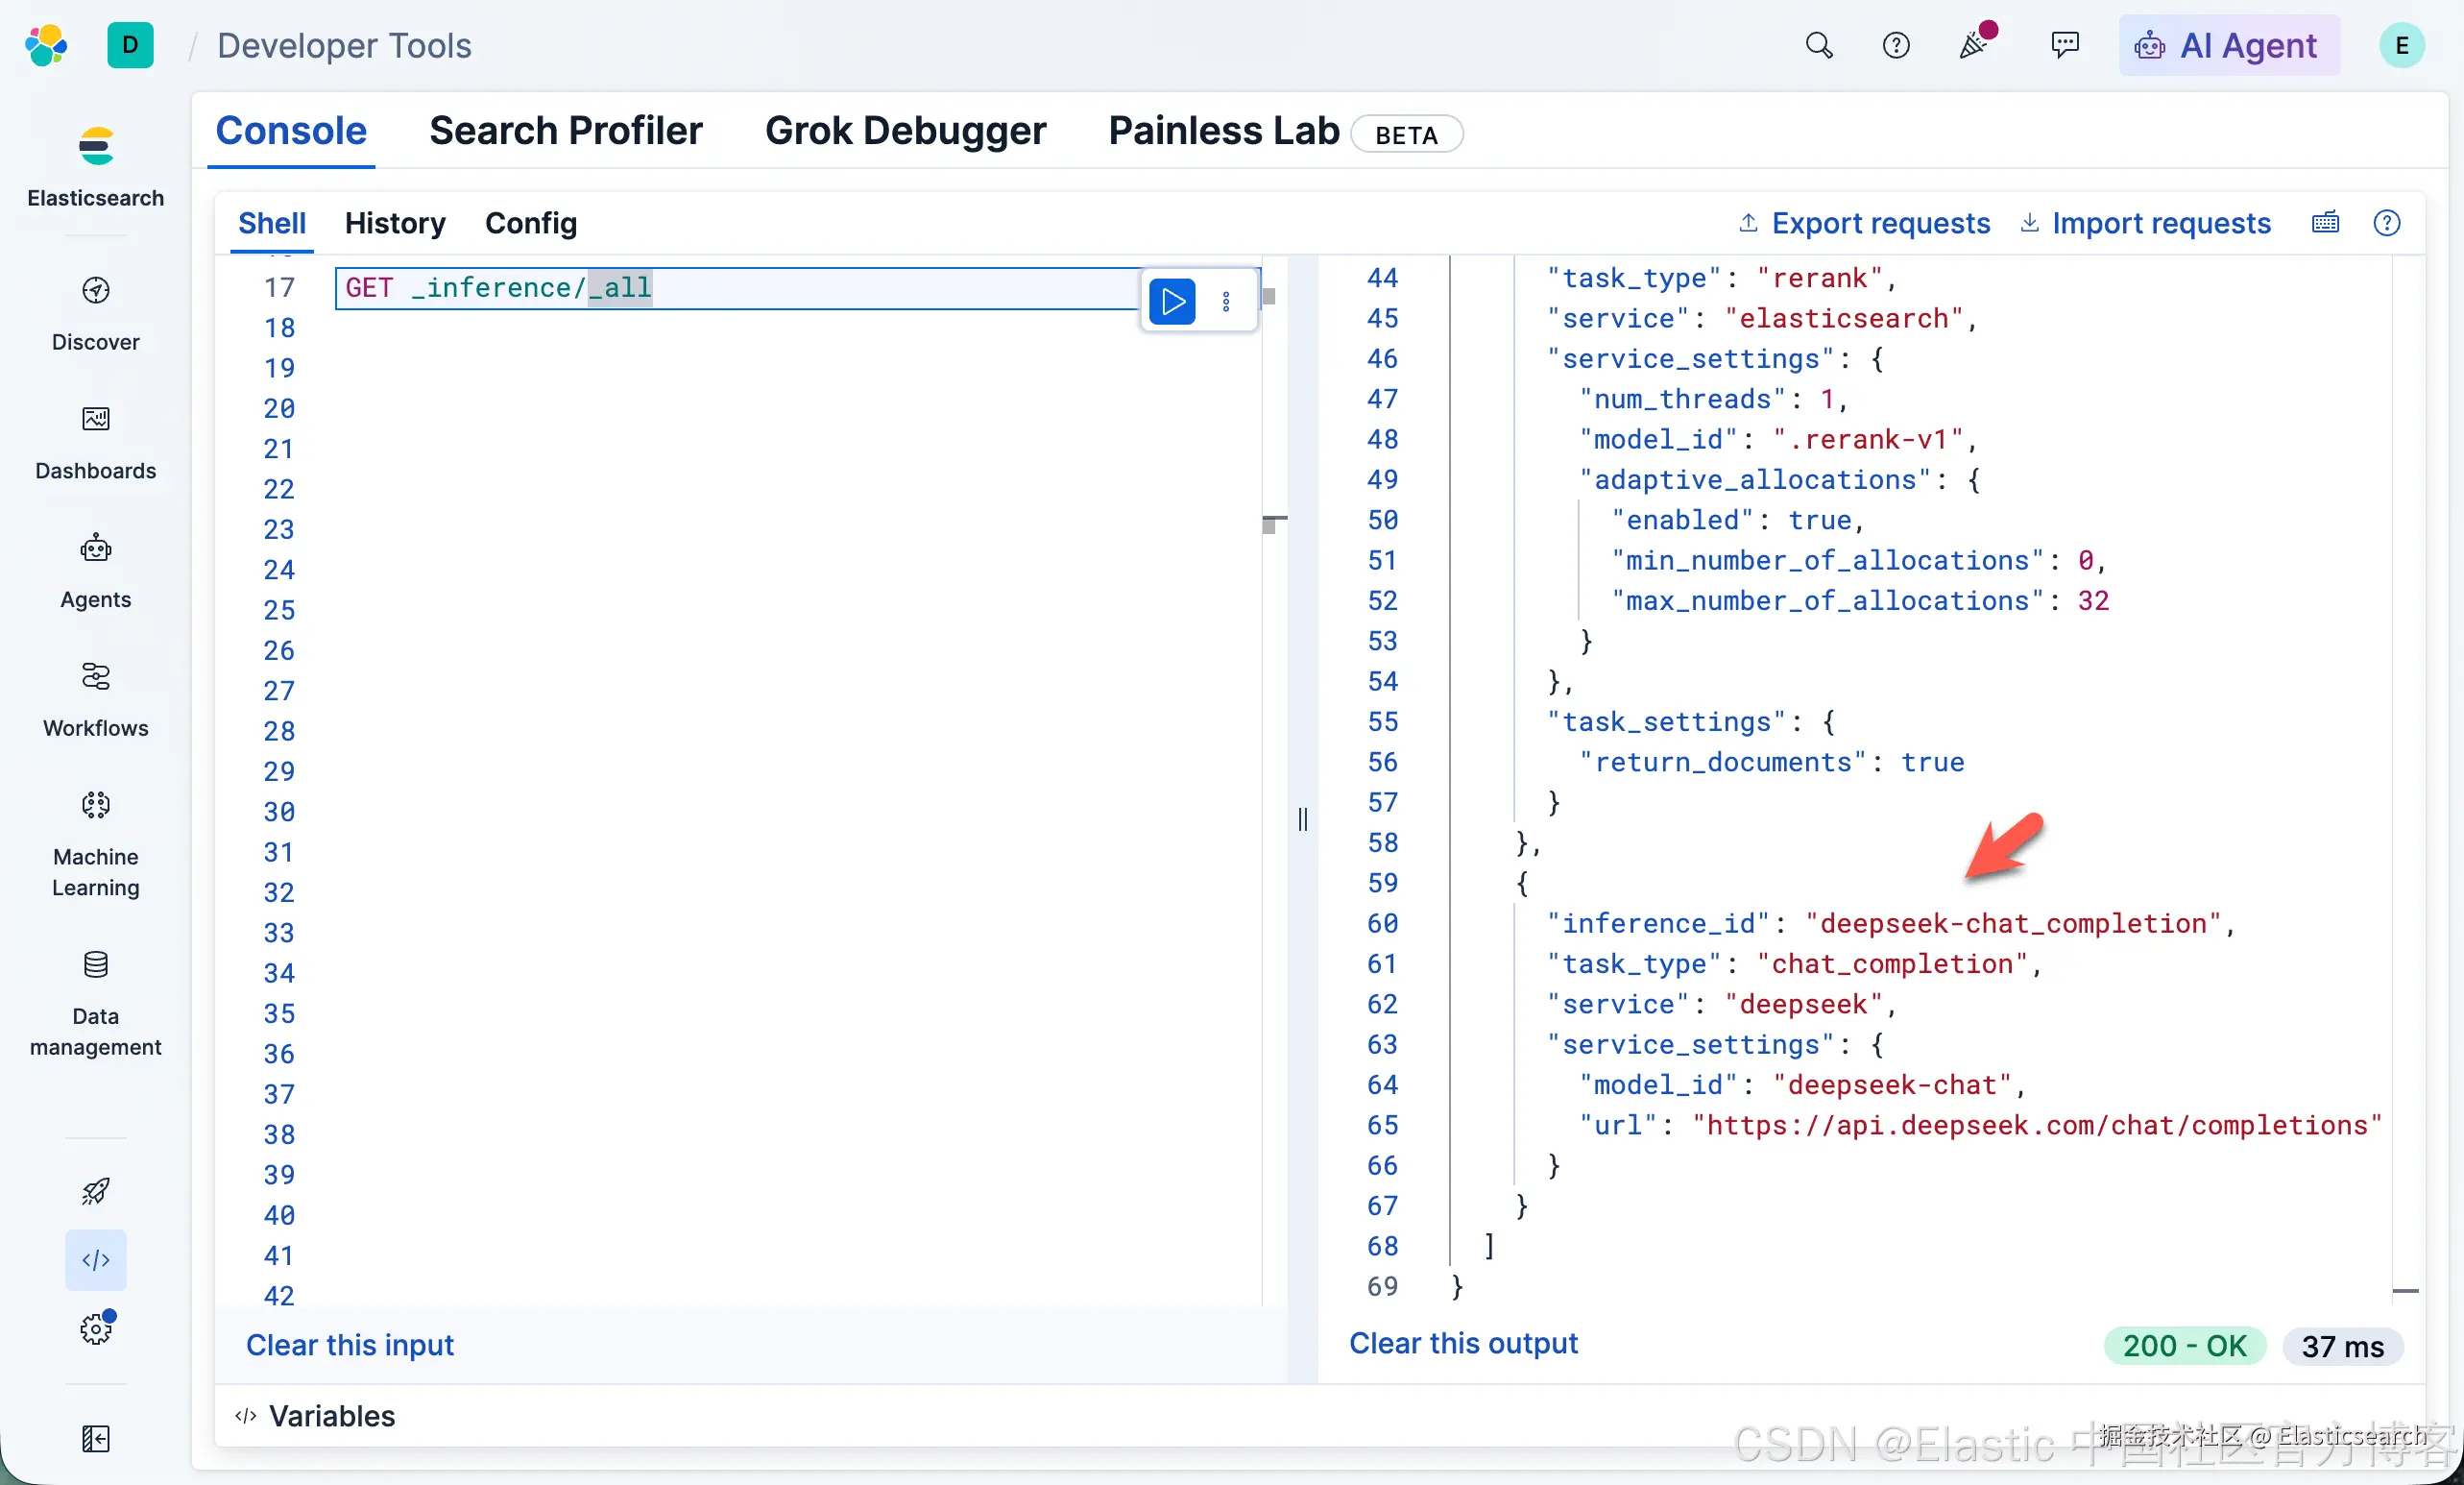Go to Elasticsearch home in sidebar
The height and width of the screenshot is (1485, 2464).
(96, 167)
